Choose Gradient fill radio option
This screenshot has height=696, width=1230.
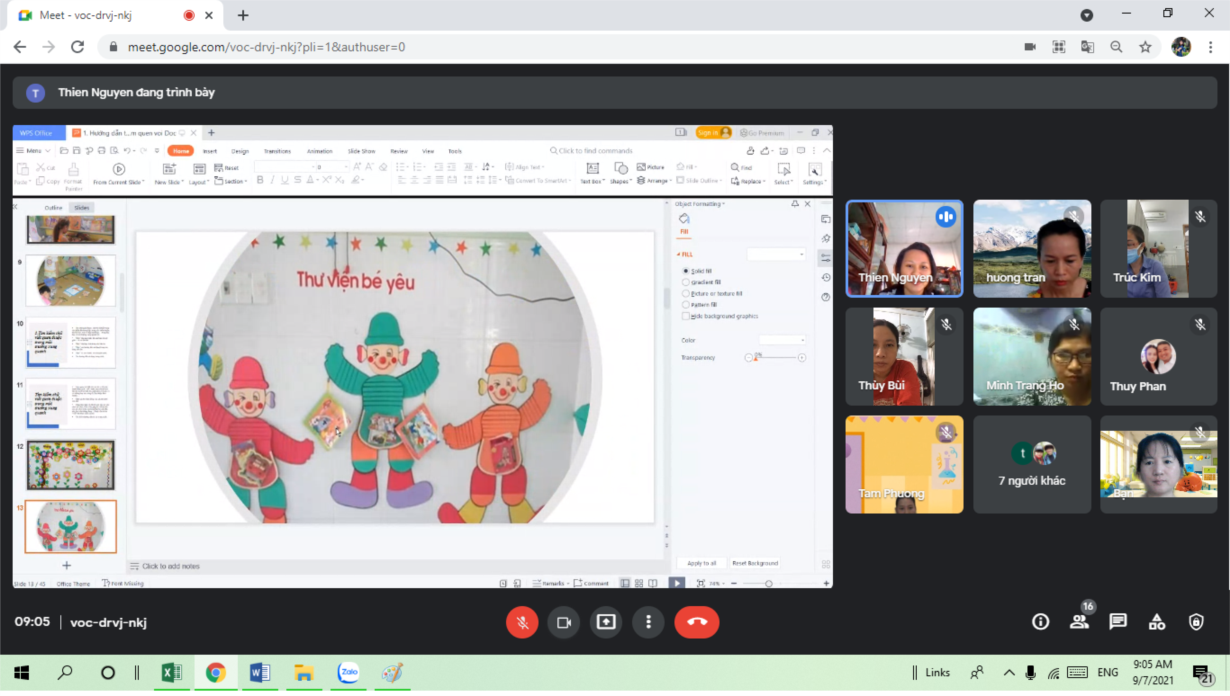click(x=686, y=282)
